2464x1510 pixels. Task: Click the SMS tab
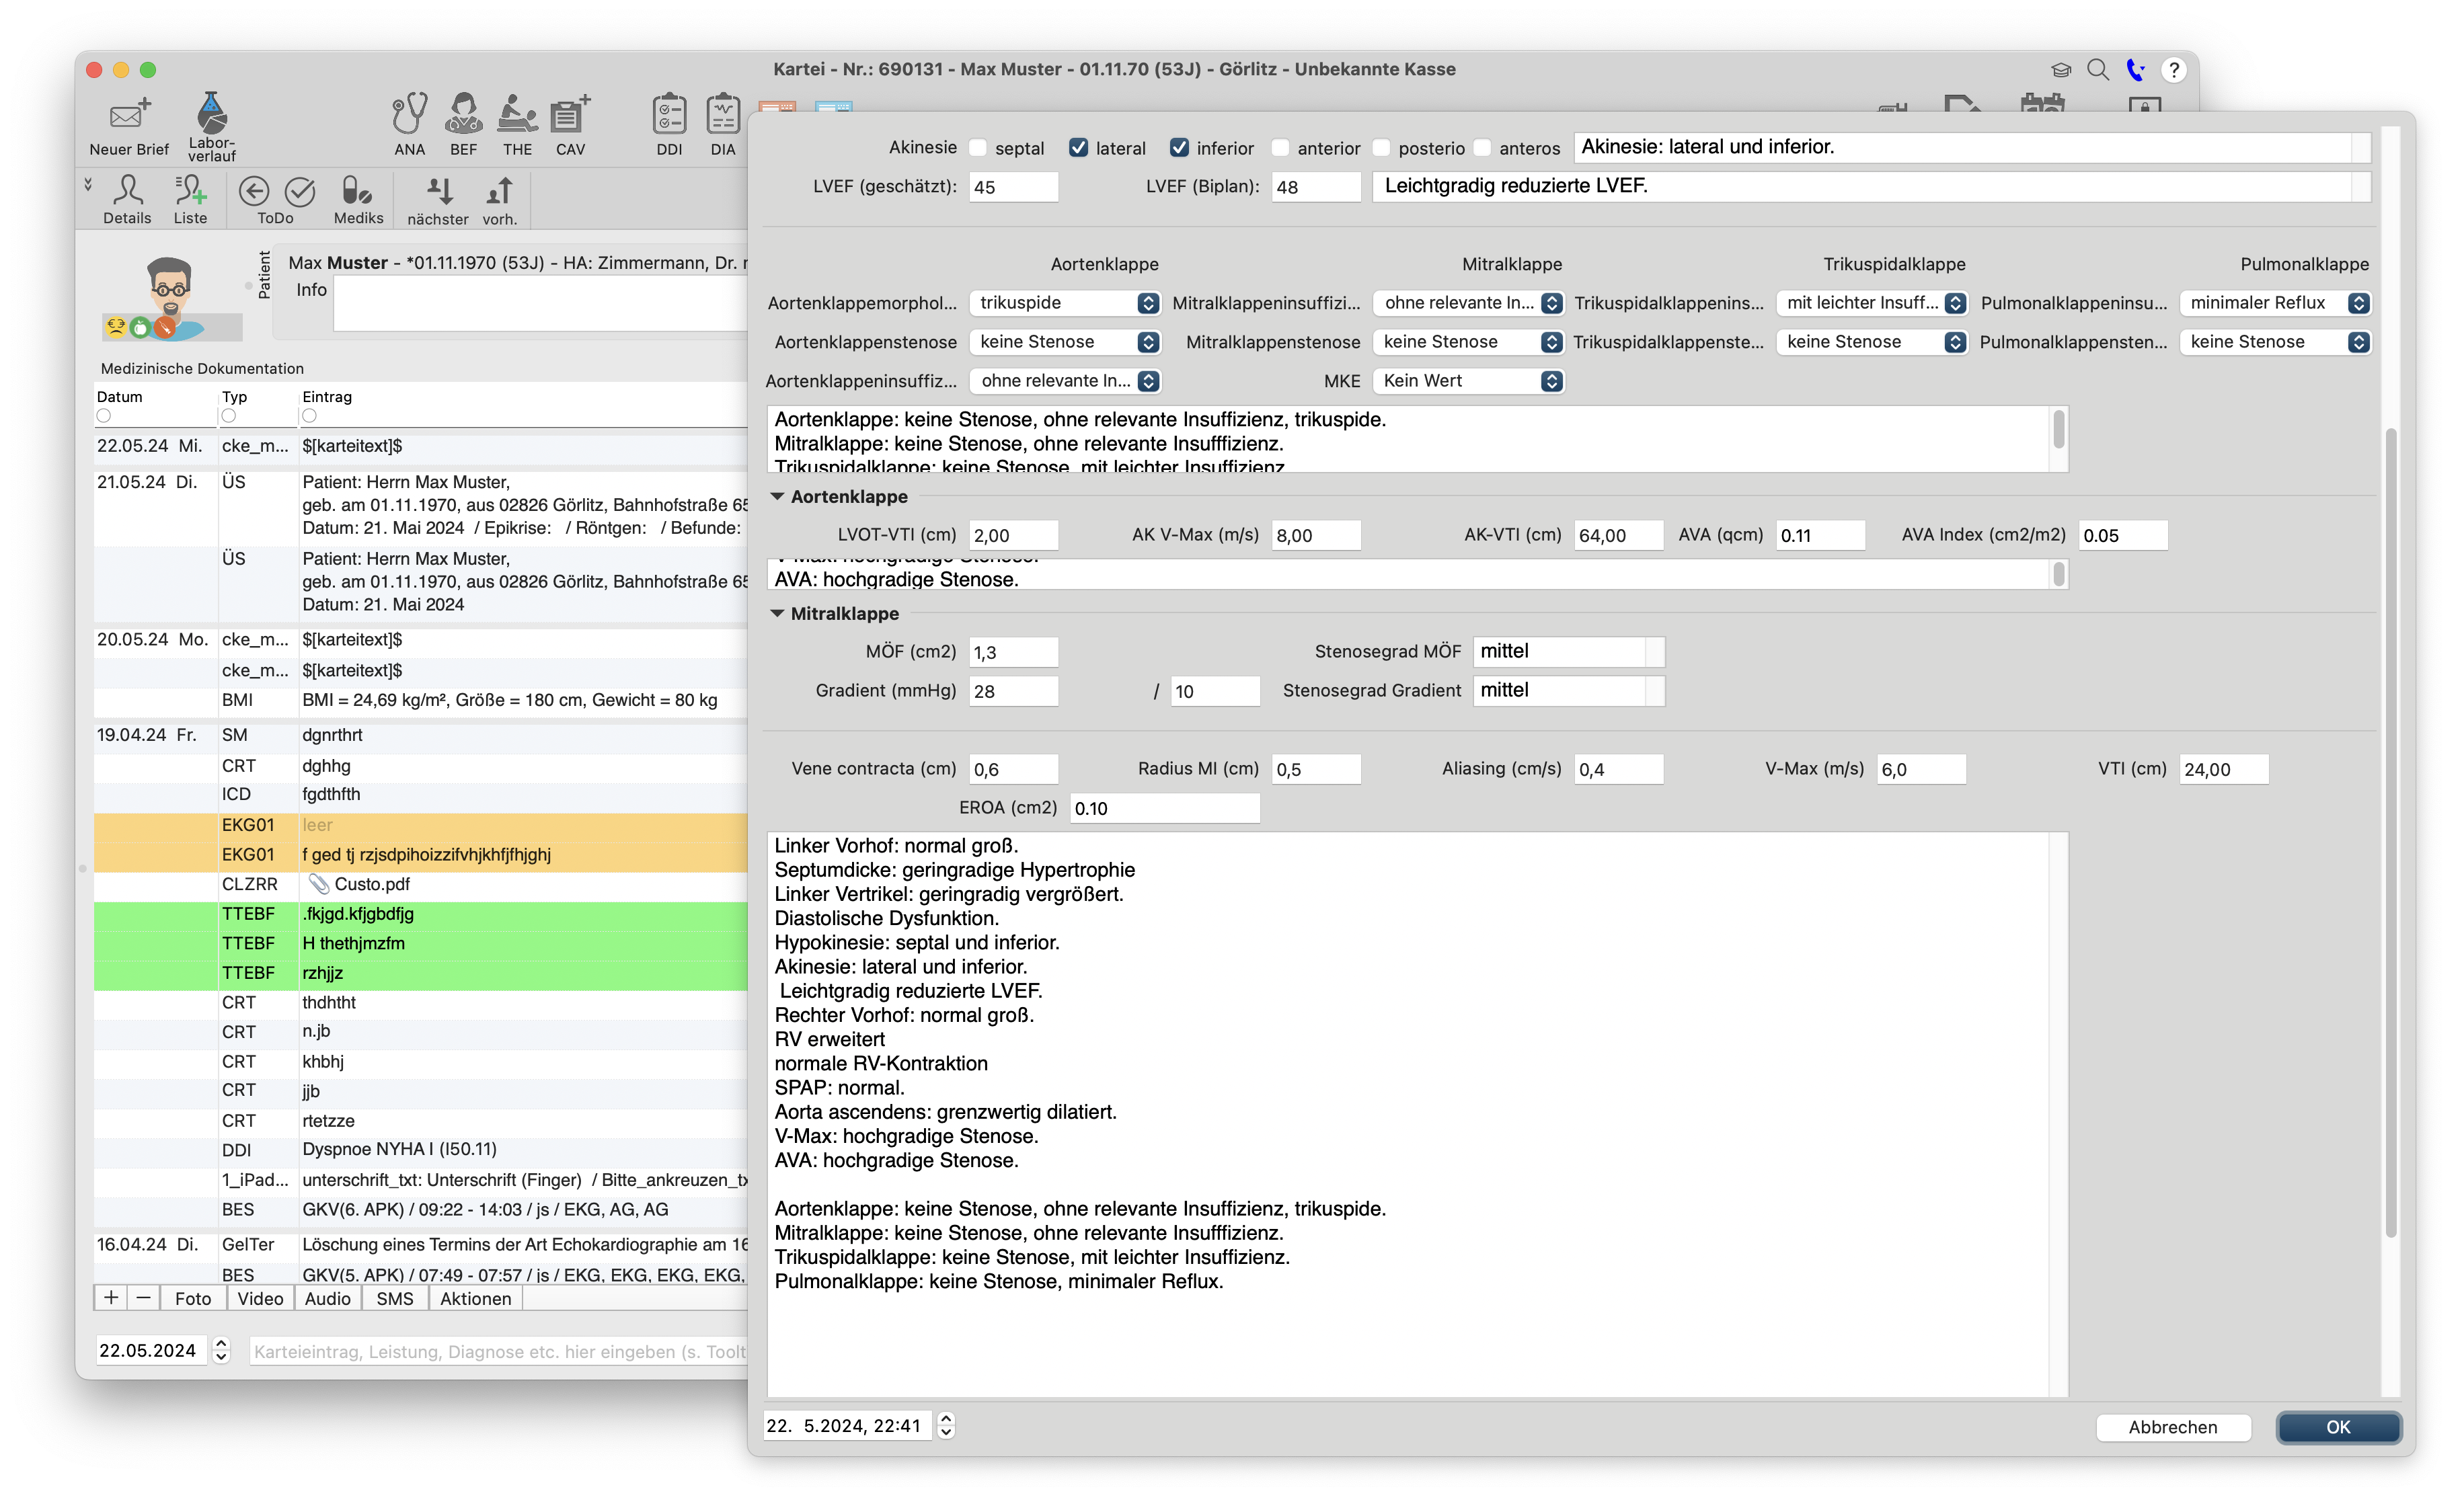tap(395, 1298)
